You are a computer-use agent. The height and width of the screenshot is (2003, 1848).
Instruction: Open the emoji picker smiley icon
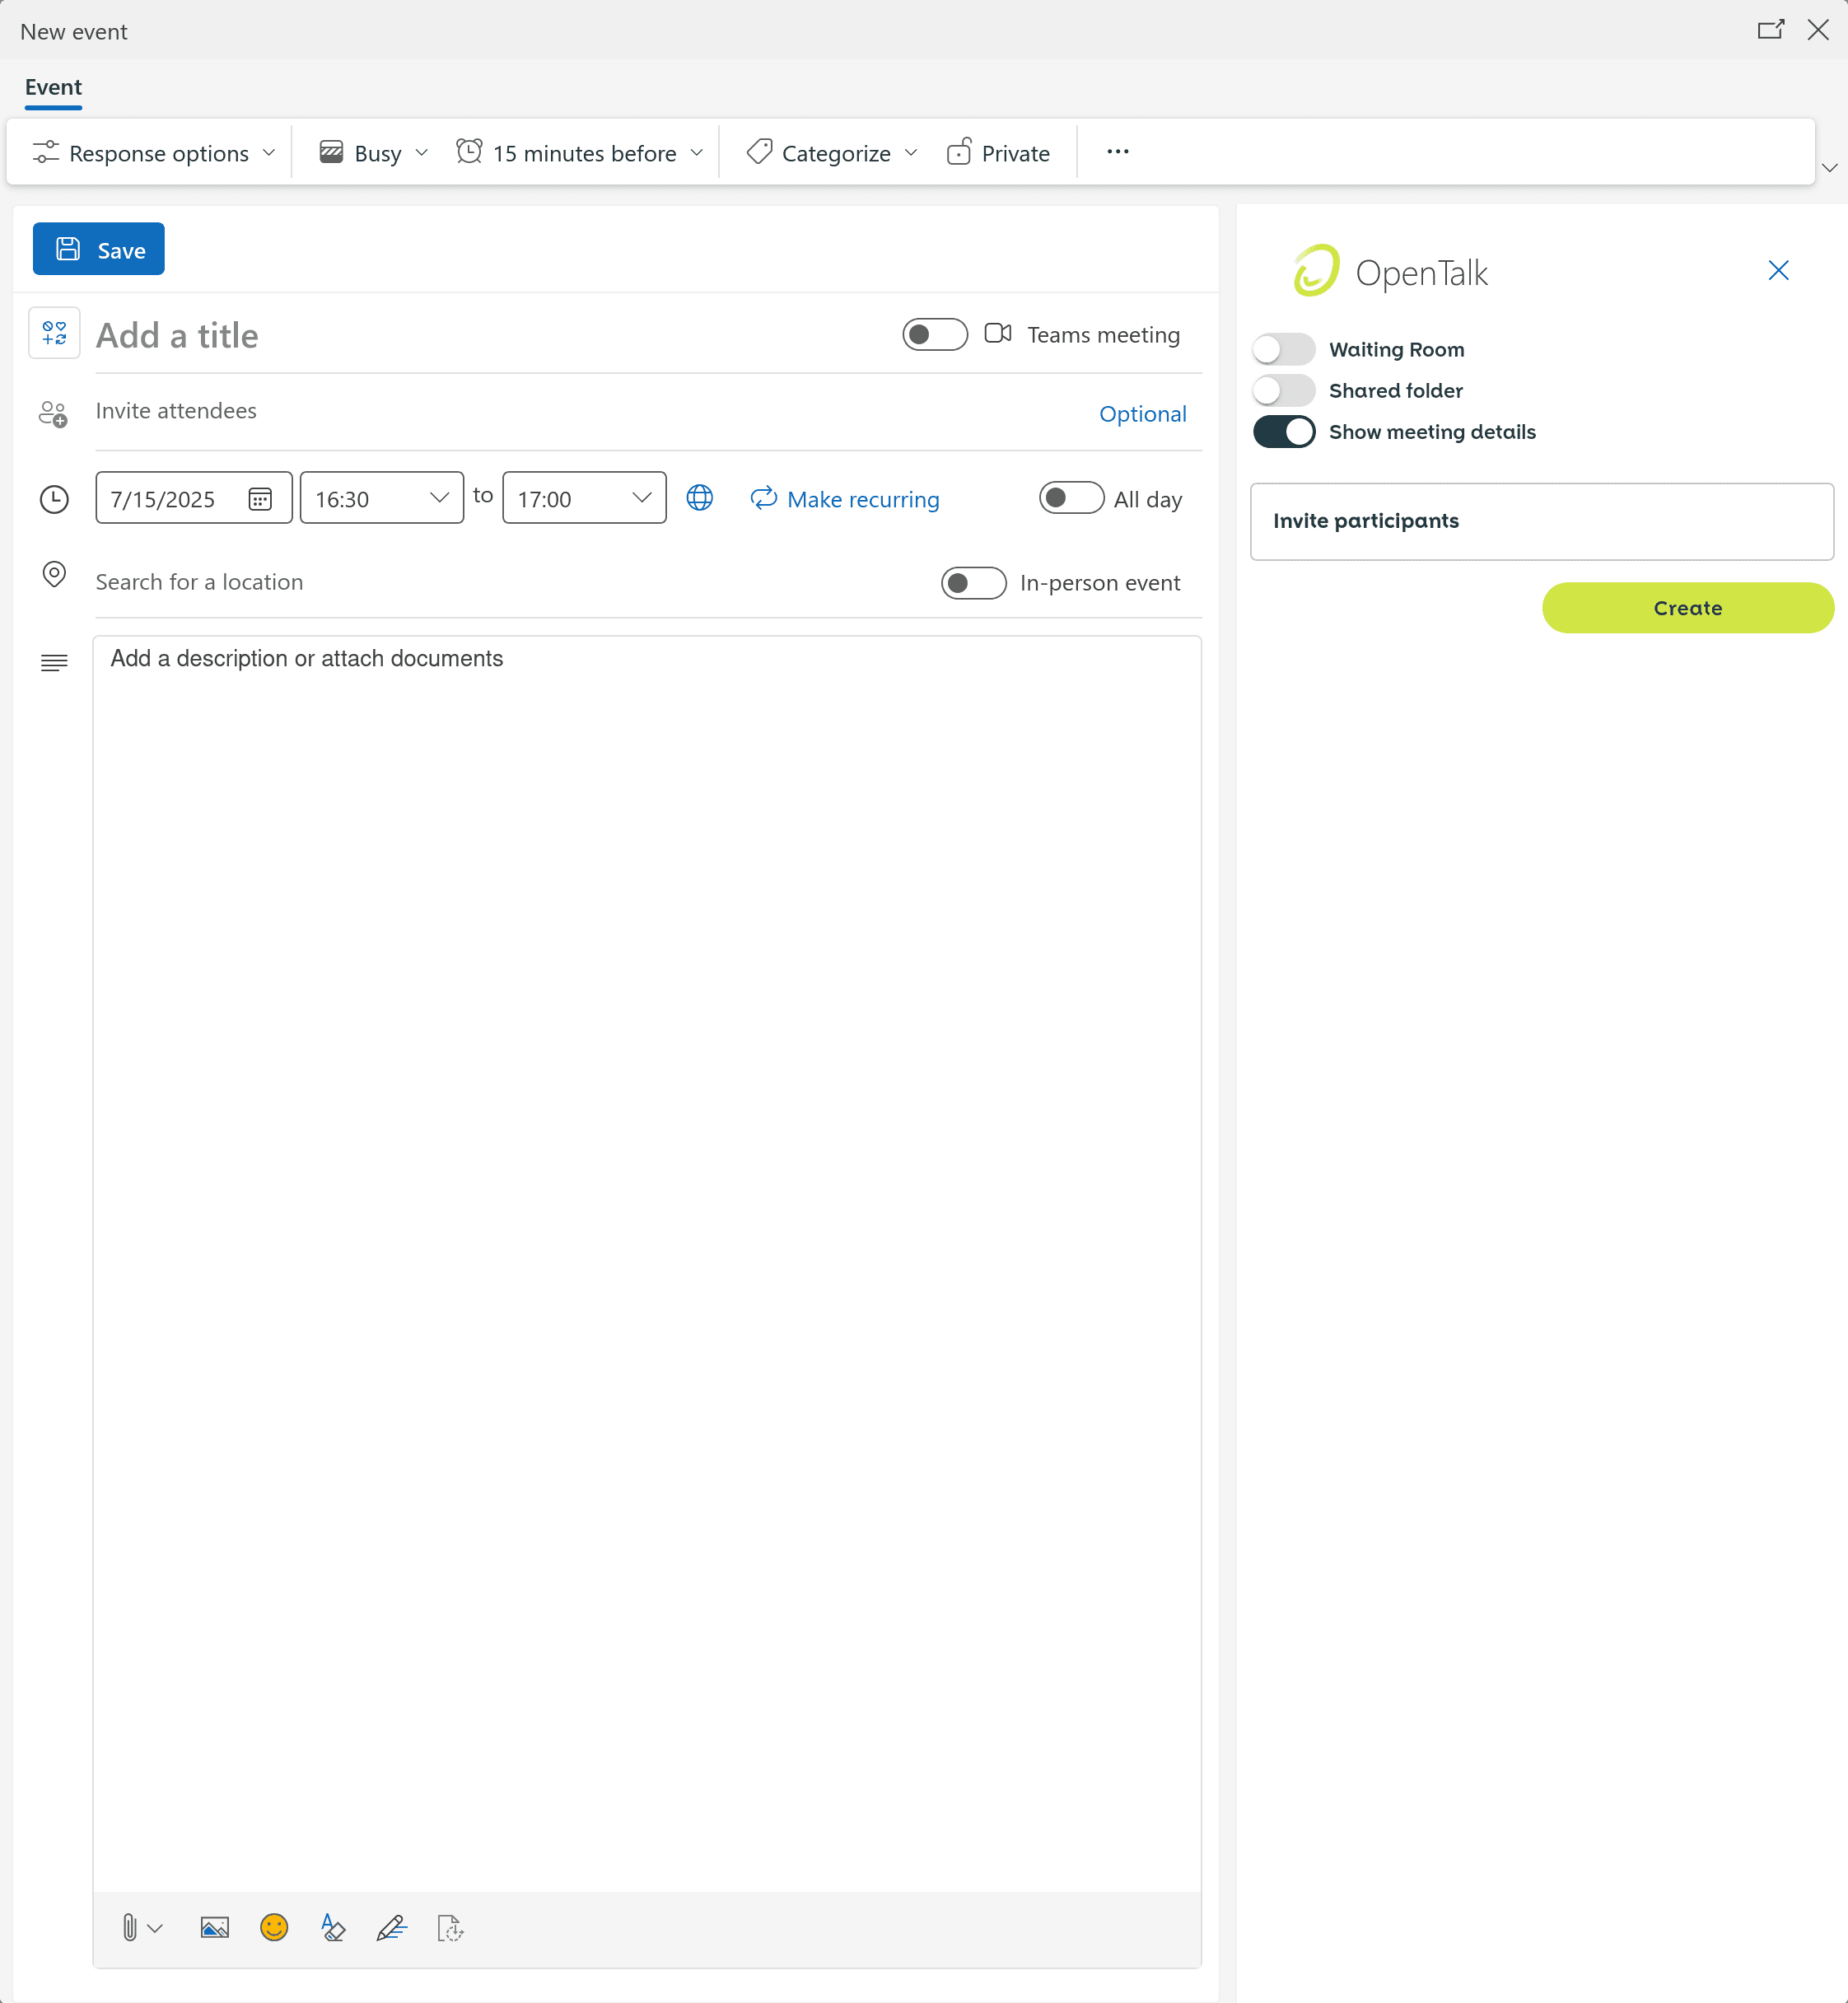[x=274, y=1927]
